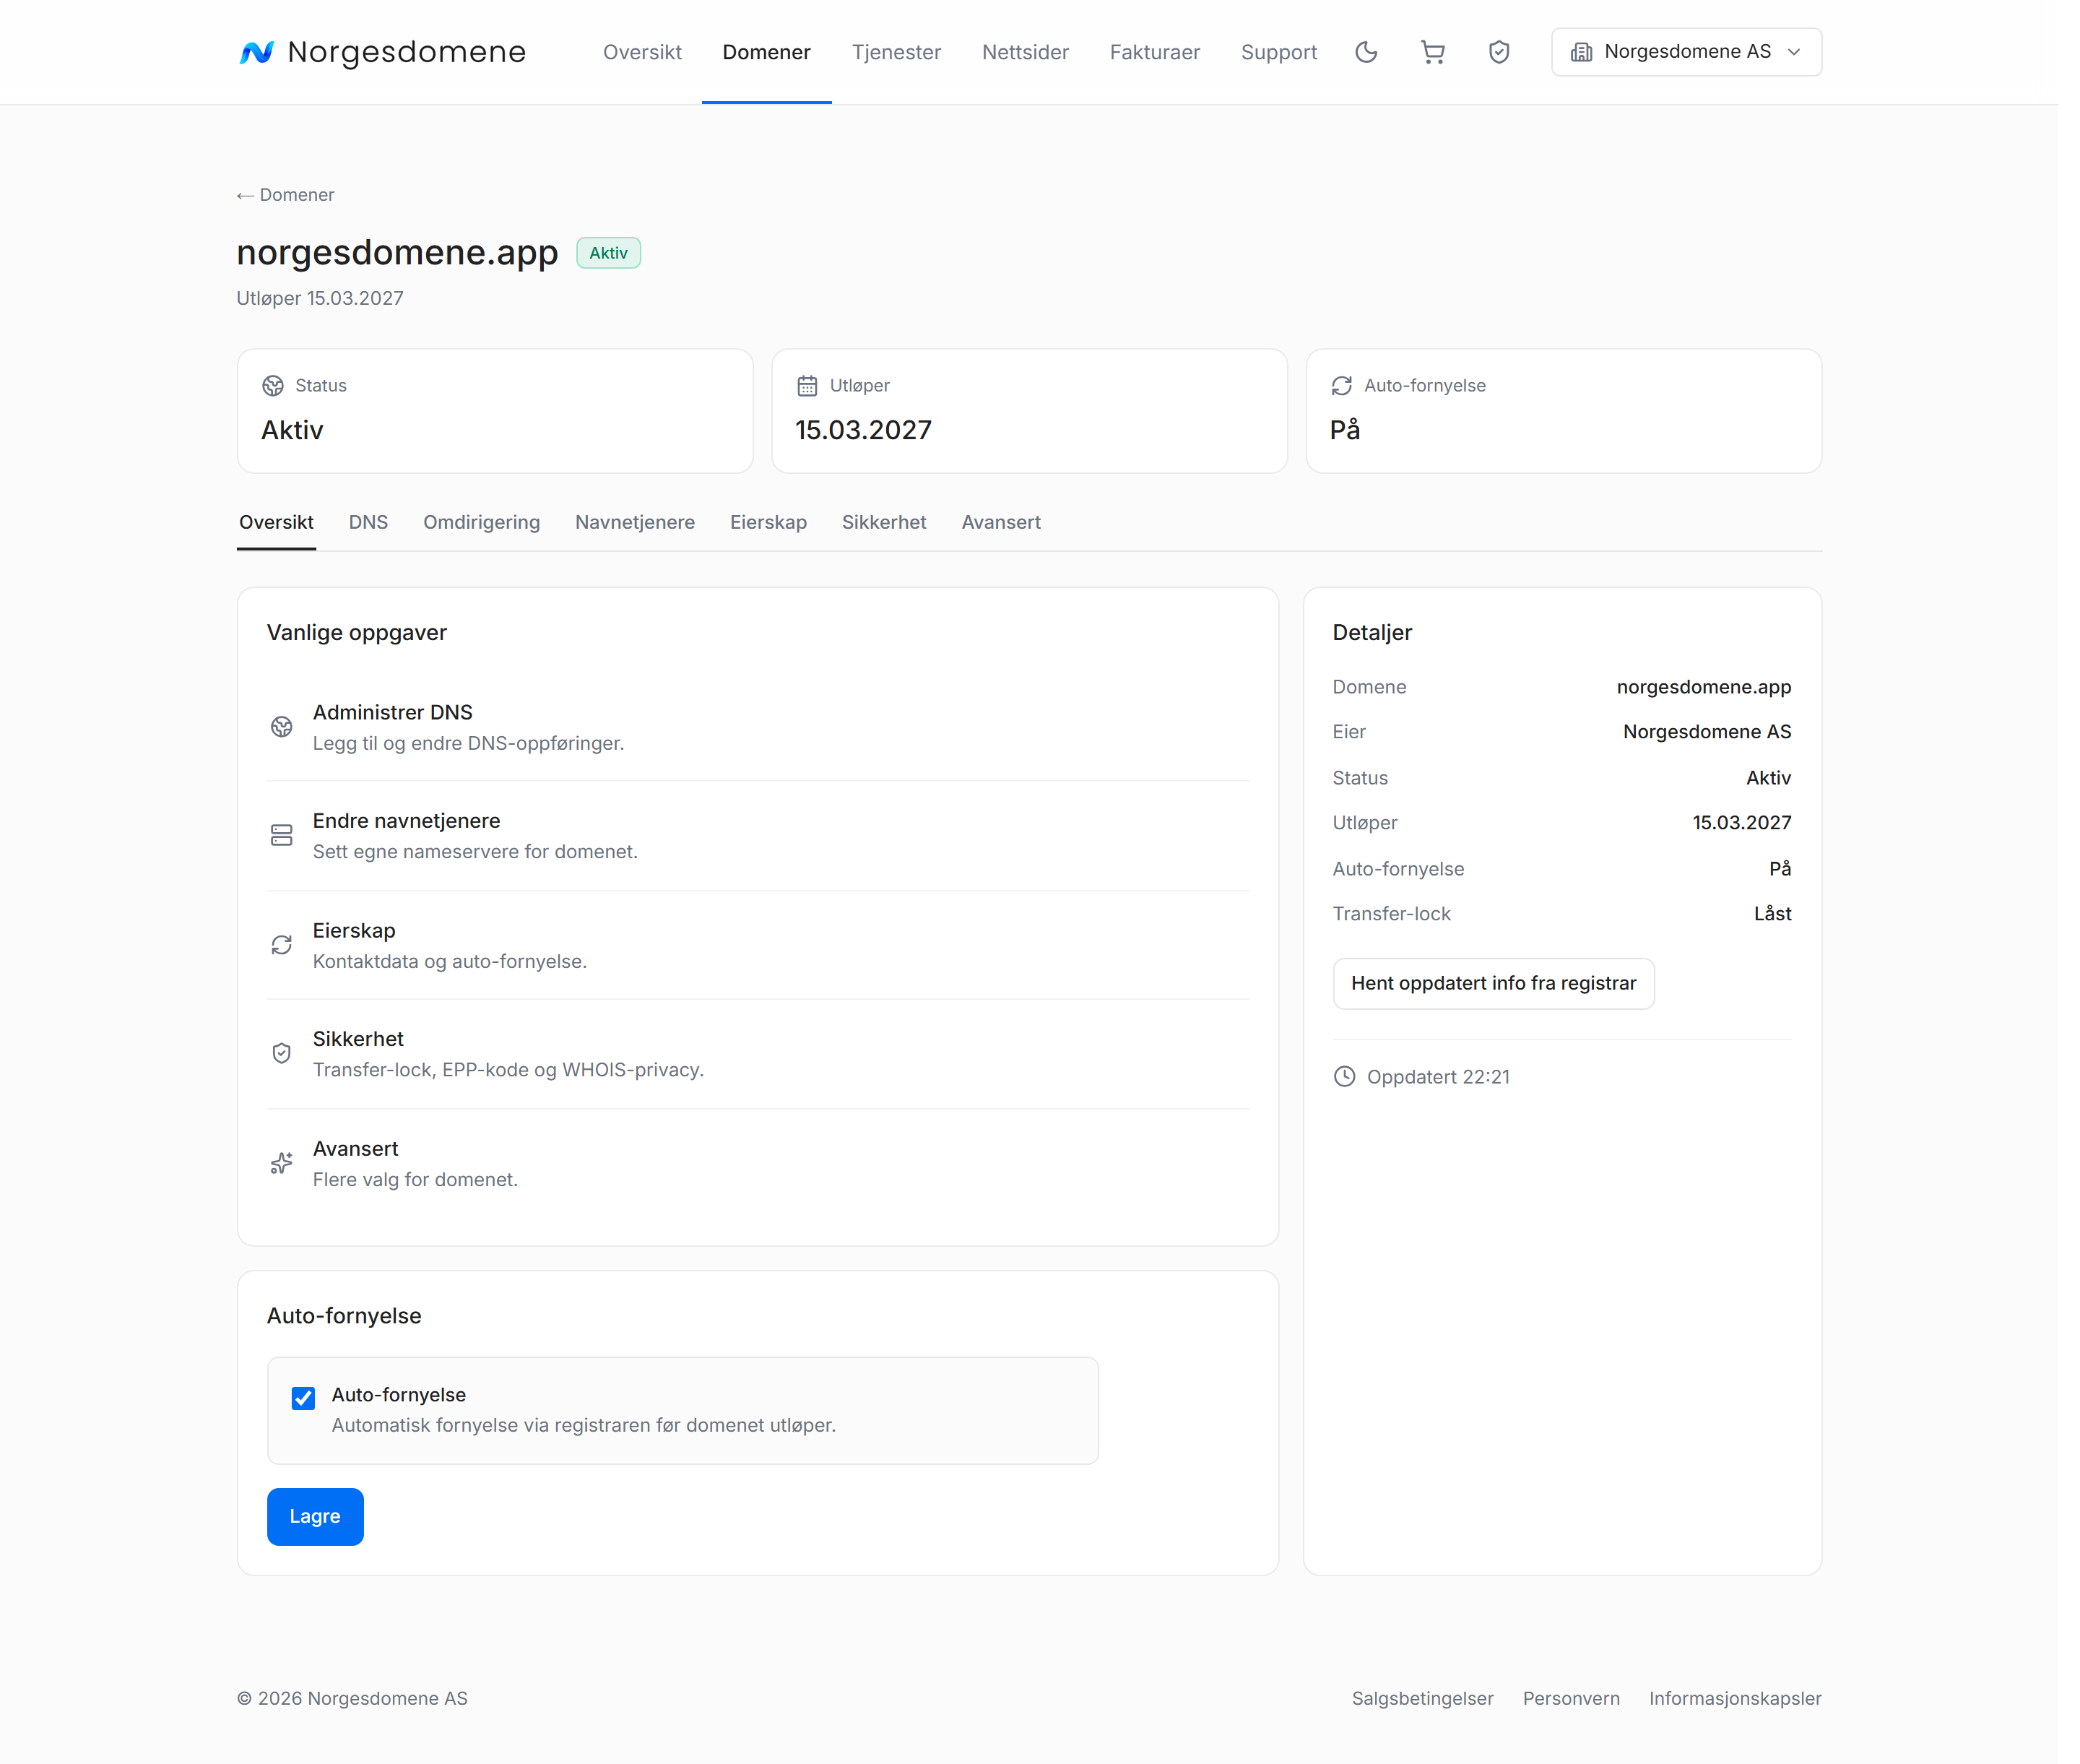Viewport: 2080px width, 1764px height.
Task: Go to Nettsider in top navigation
Action: pos(1025,52)
